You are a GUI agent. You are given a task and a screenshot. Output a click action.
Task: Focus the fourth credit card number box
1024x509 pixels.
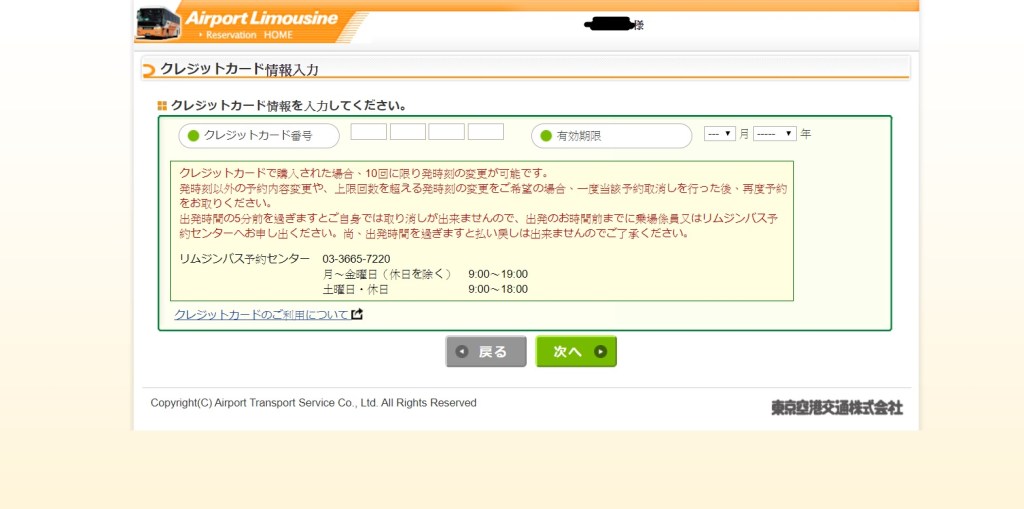(x=485, y=132)
